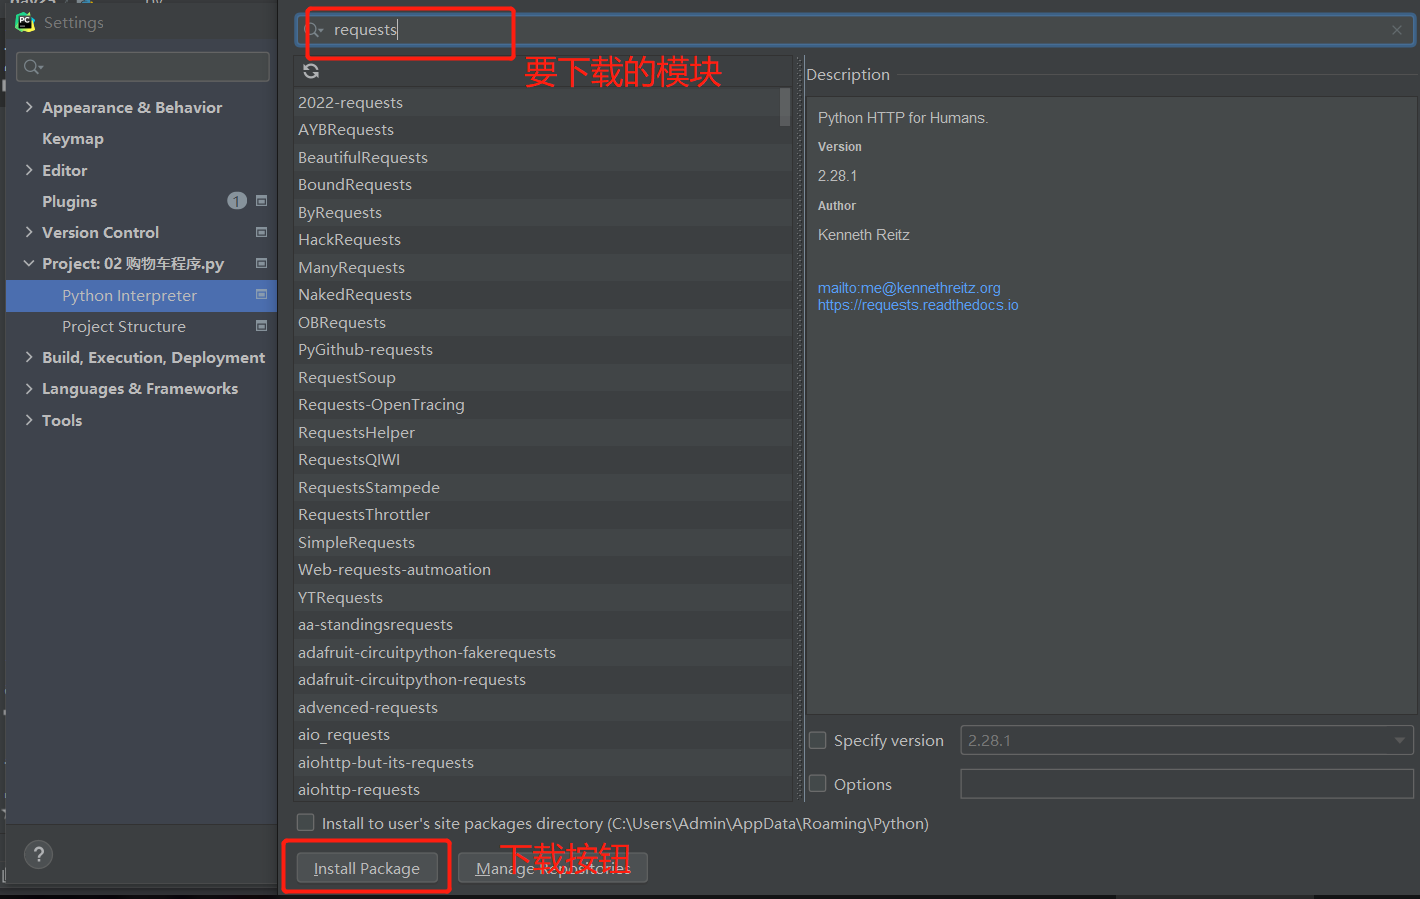Expand the Tools section

(29, 420)
